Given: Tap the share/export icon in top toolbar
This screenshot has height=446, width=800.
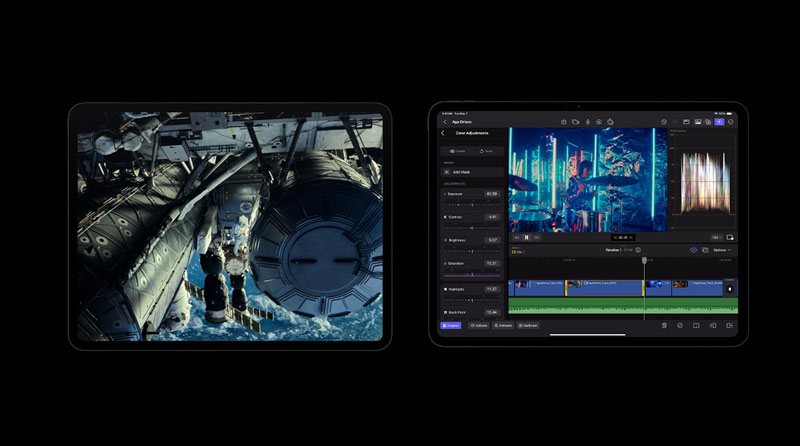Looking at the screenshot, I should (610, 122).
